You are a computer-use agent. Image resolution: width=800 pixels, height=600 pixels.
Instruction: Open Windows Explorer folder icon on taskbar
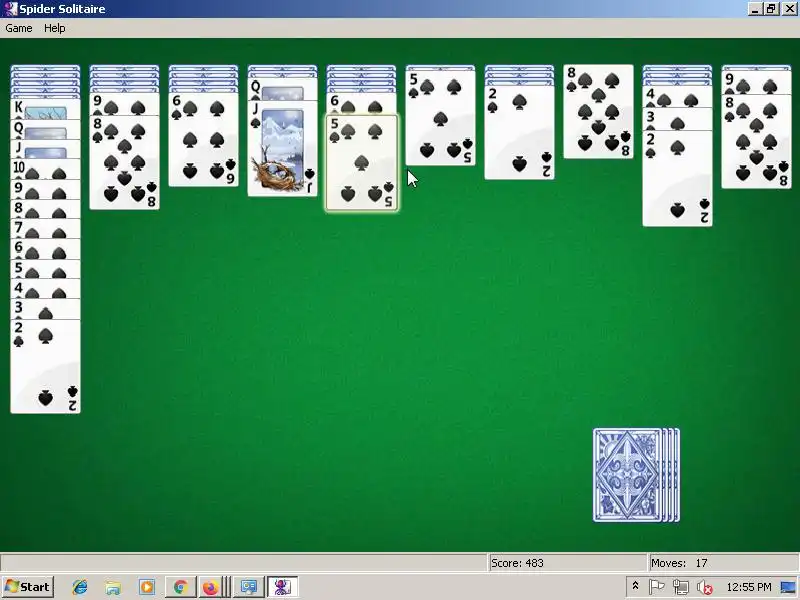(113, 587)
